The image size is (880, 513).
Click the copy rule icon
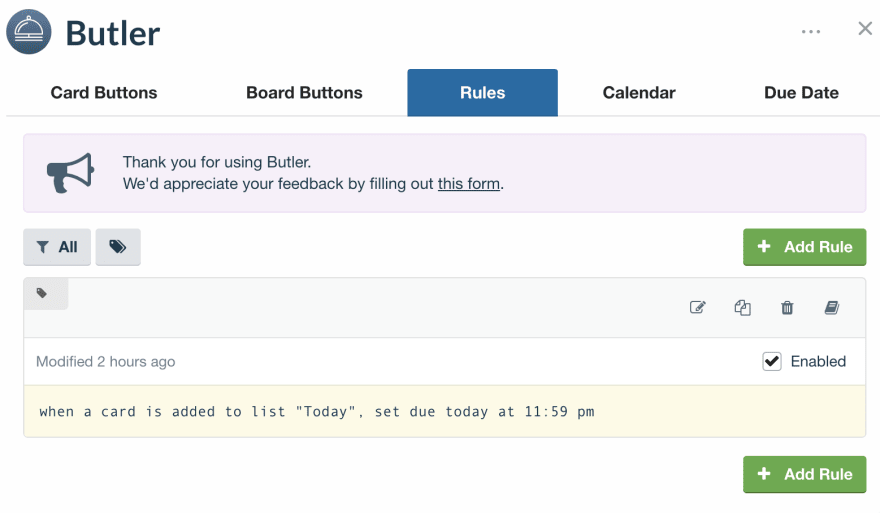coord(742,308)
